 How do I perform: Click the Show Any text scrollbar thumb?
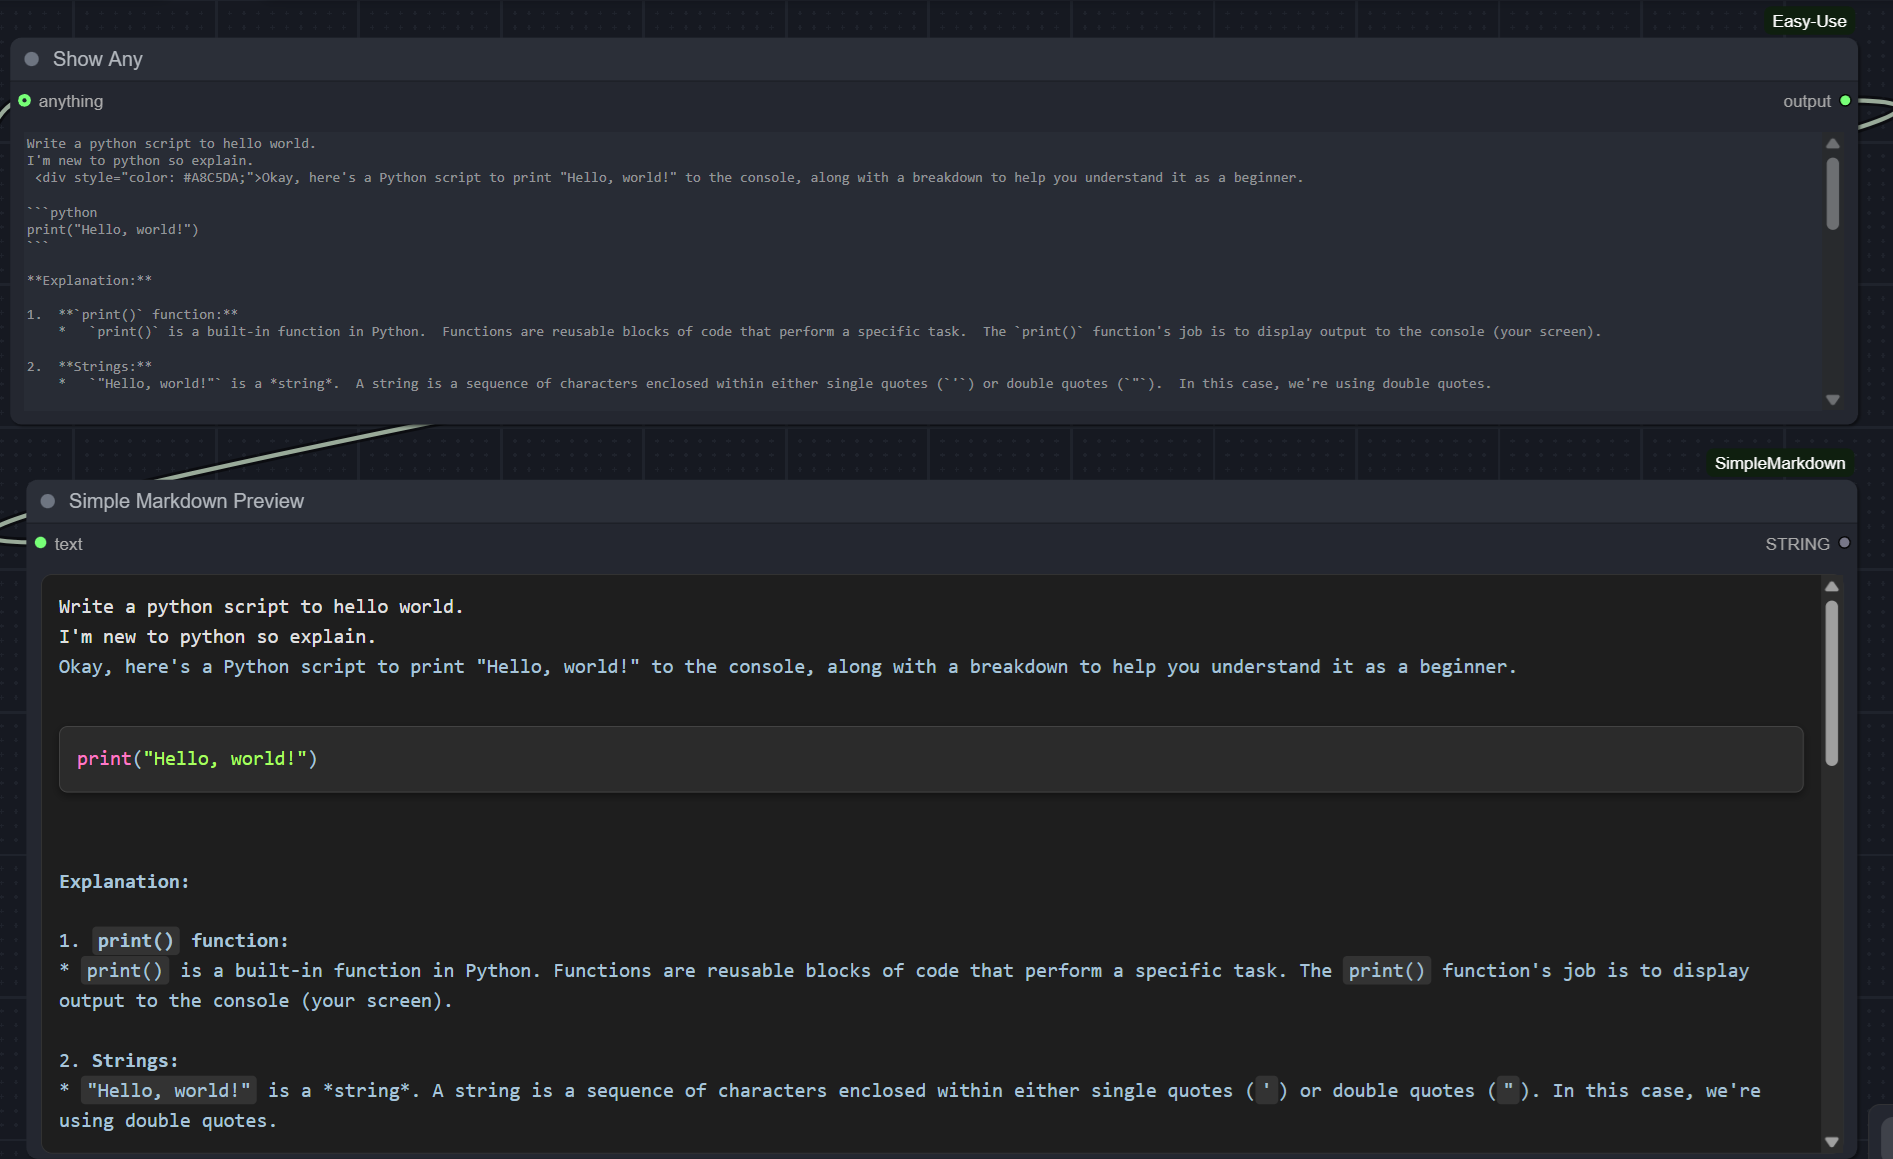(x=1832, y=194)
